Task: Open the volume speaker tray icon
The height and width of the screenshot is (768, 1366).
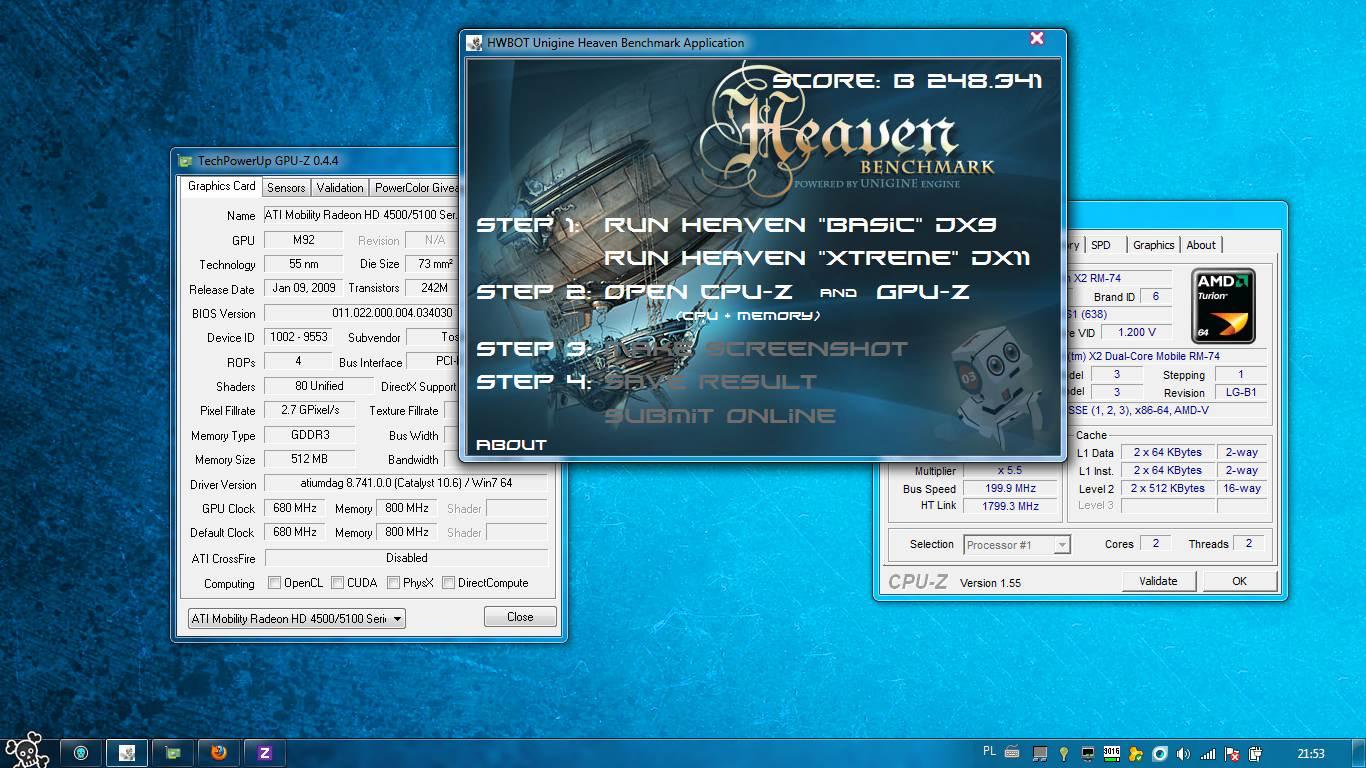Action: tap(1184, 754)
